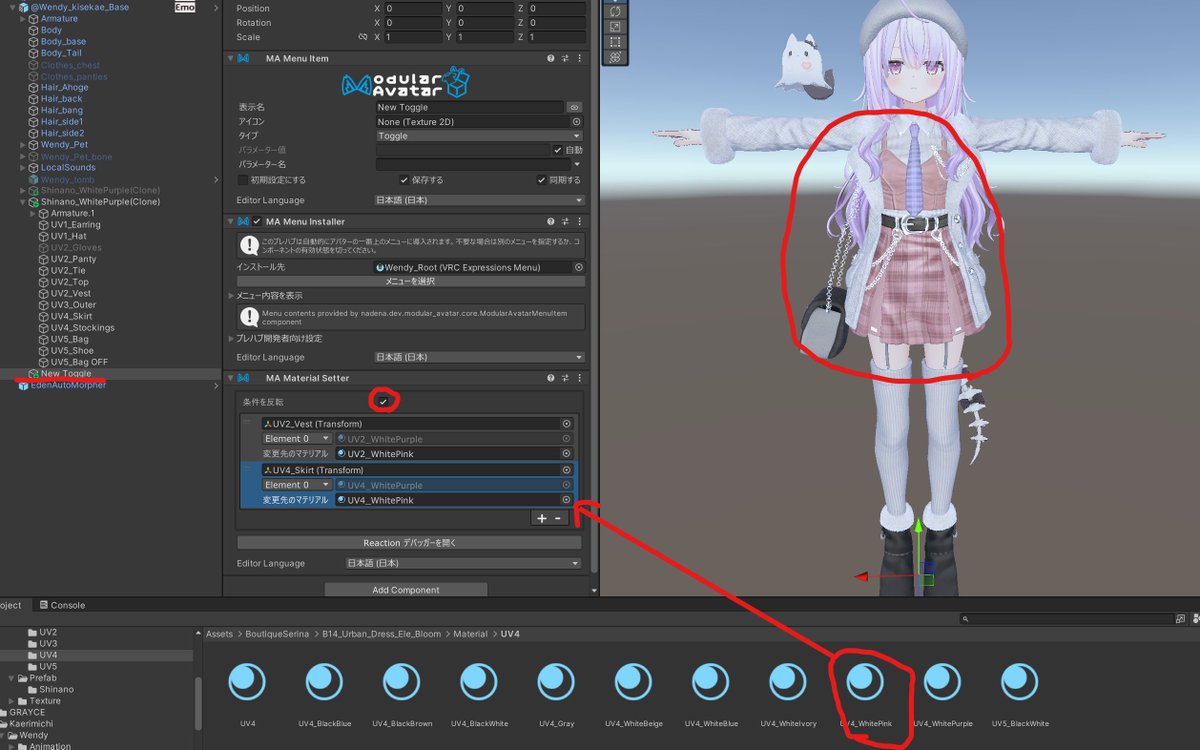This screenshot has height=750, width=1200.
Task: Open object picker for UV4_WhitePink material field
Action: pyautogui.click(x=567, y=500)
